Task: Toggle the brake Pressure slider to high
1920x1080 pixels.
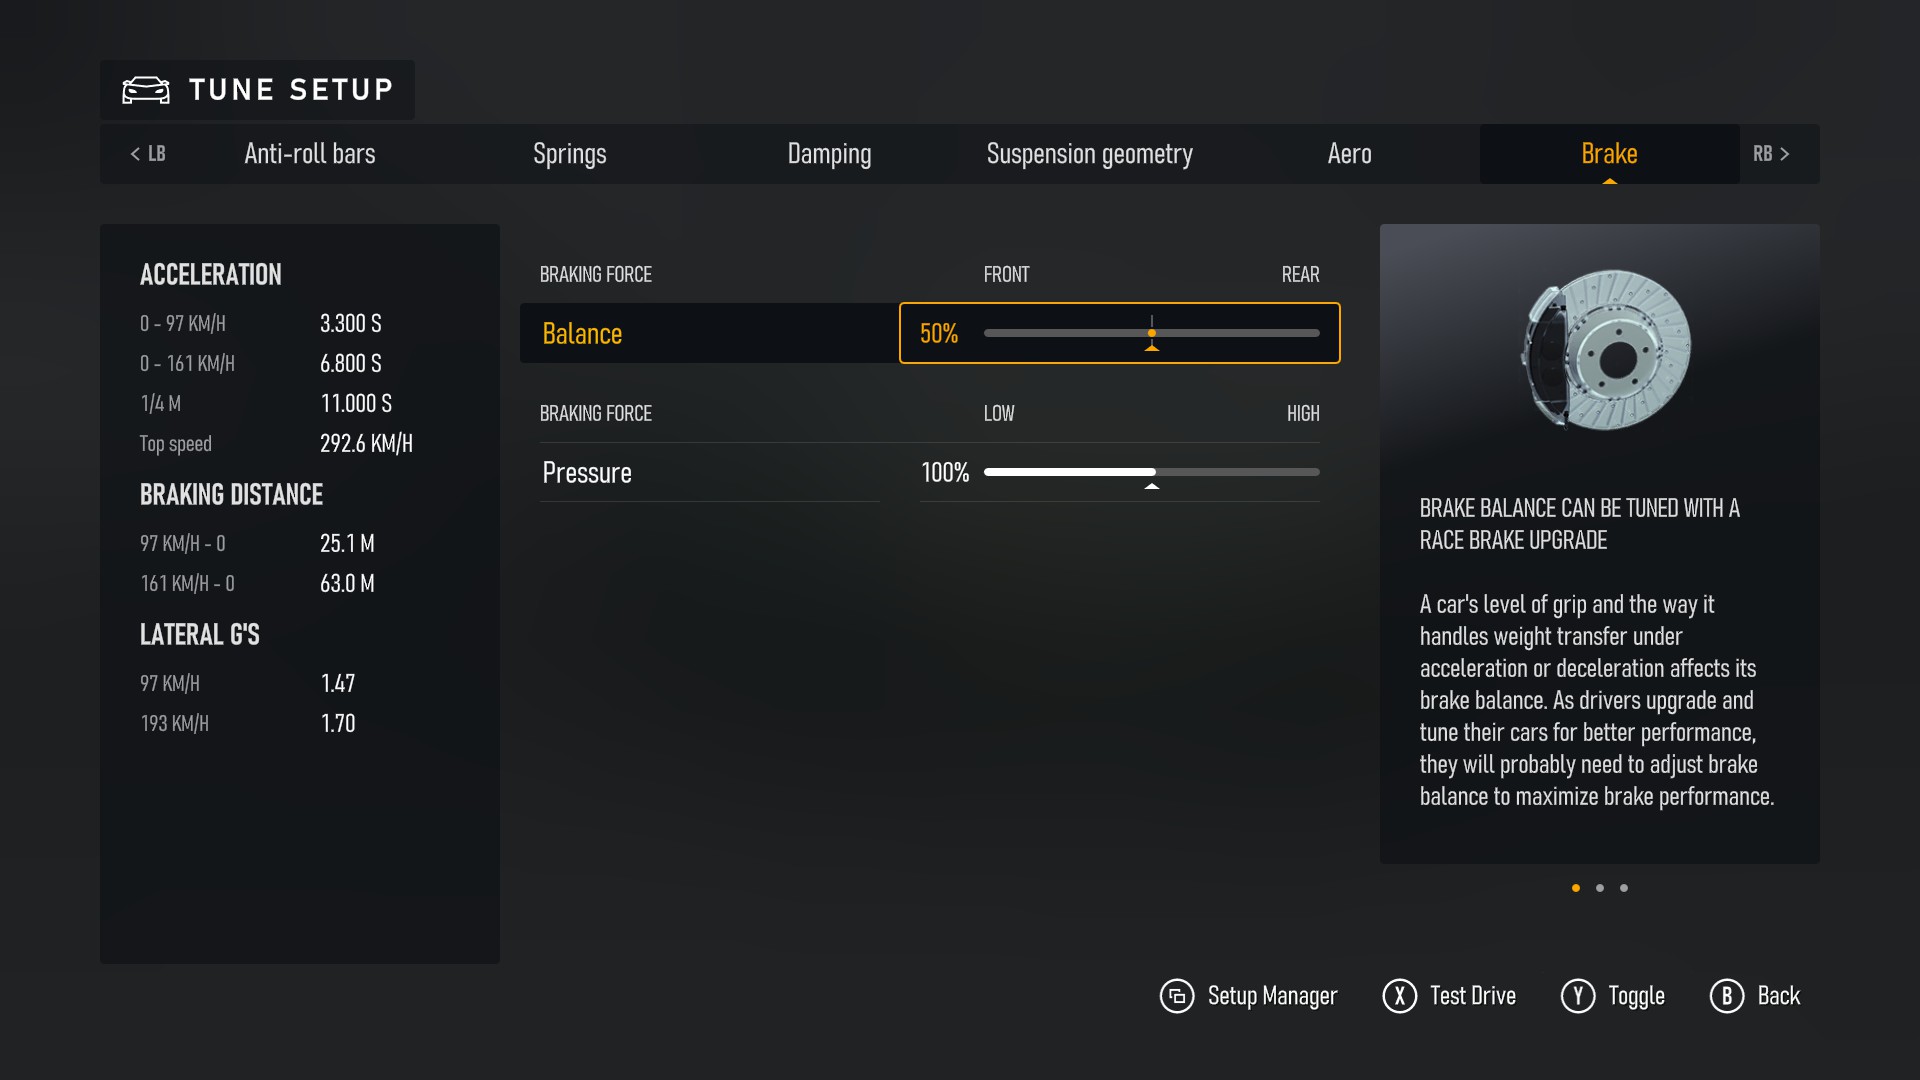Action: tap(1316, 472)
